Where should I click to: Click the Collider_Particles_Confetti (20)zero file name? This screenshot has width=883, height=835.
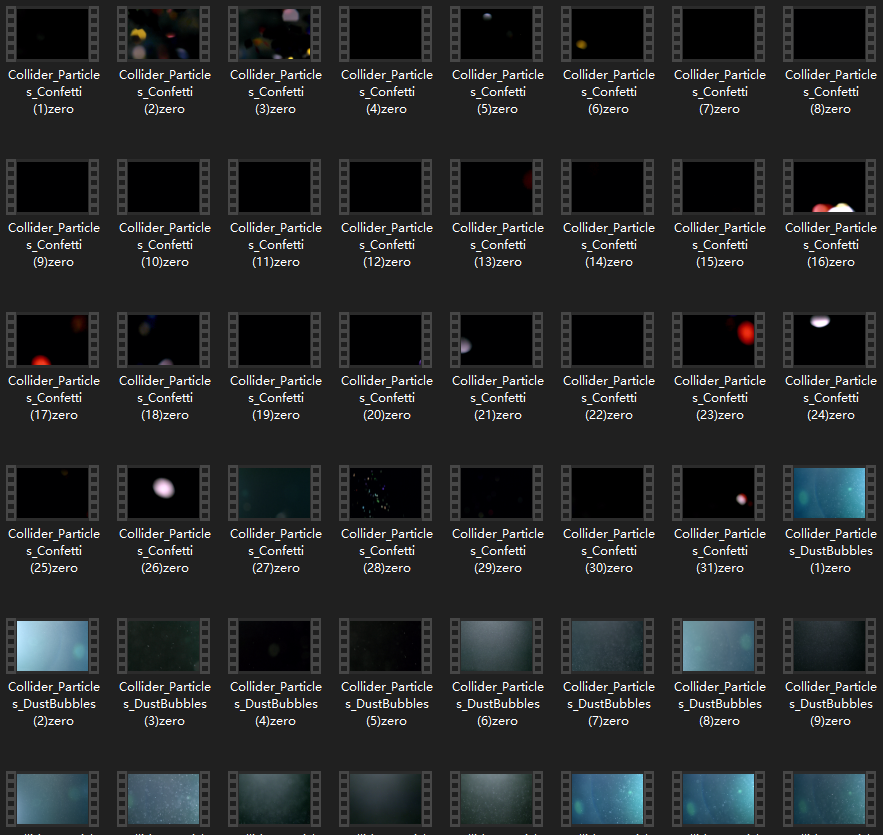[x=387, y=398]
